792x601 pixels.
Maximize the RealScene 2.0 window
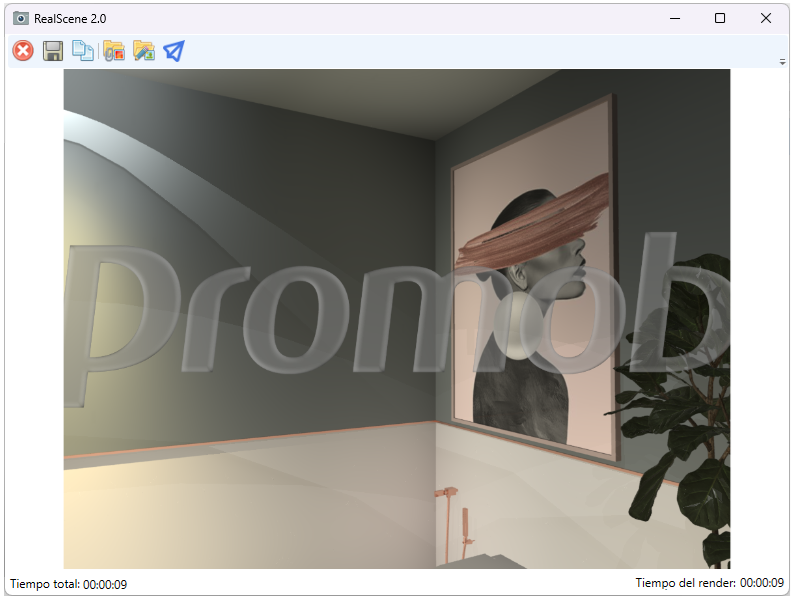point(720,18)
